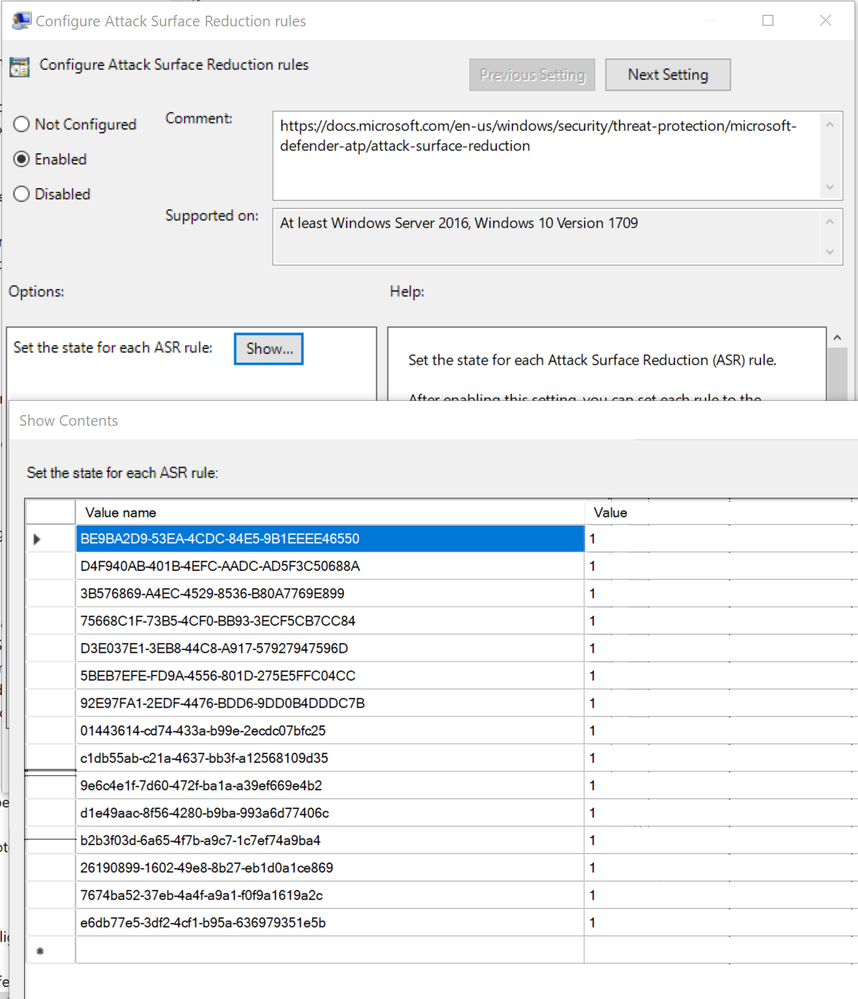Click the empty value name cell in last row

click(330, 950)
